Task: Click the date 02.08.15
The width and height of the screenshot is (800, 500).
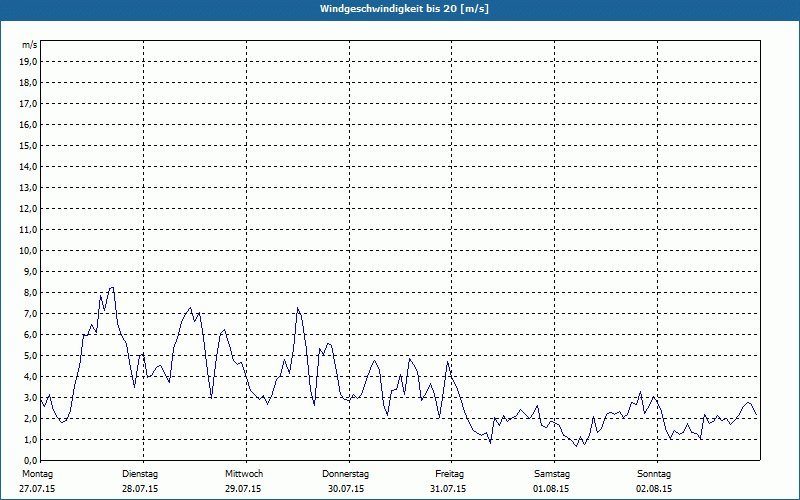Action: pos(654,489)
